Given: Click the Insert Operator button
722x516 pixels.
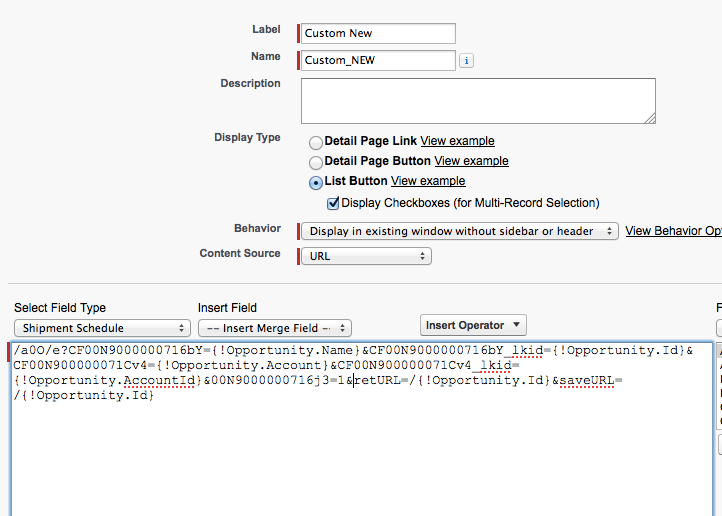Looking at the screenshot, I should pyautogui.click(x=473, y=325).
